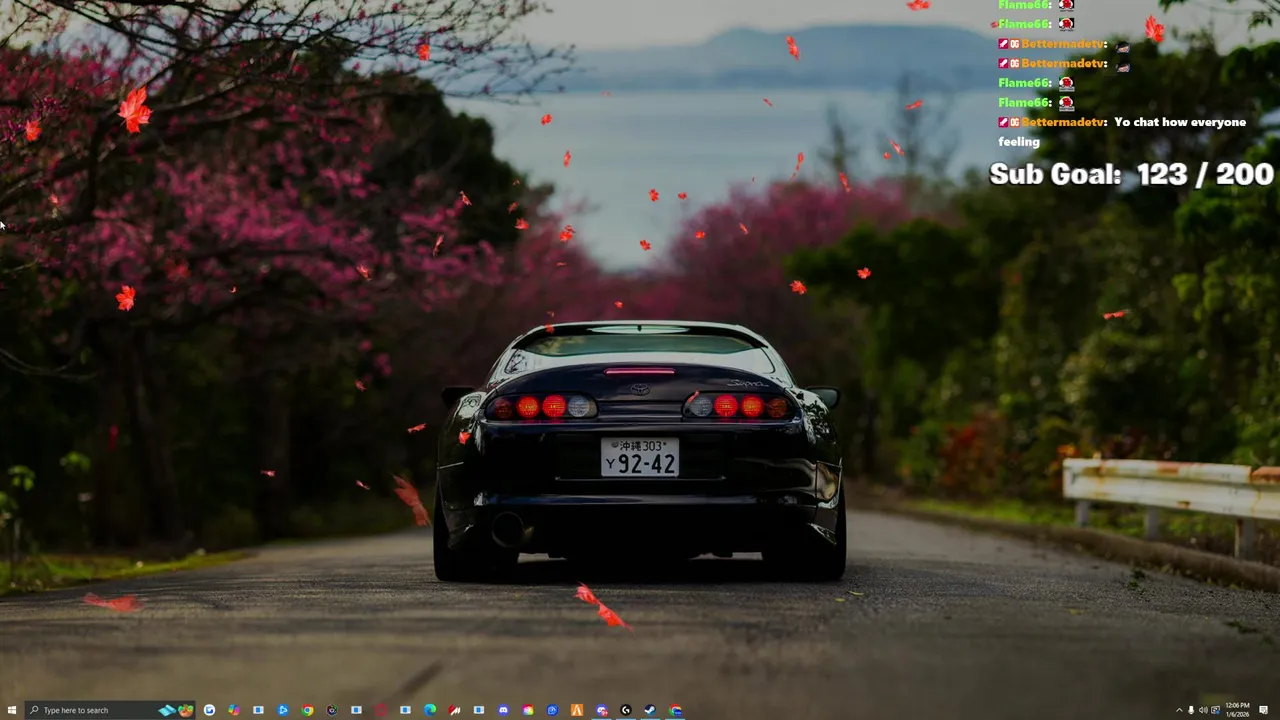Open the dark hexagon app on taskbar
Image resolution: width=1280 pixels, height=720 pixels.
point(332,710)
